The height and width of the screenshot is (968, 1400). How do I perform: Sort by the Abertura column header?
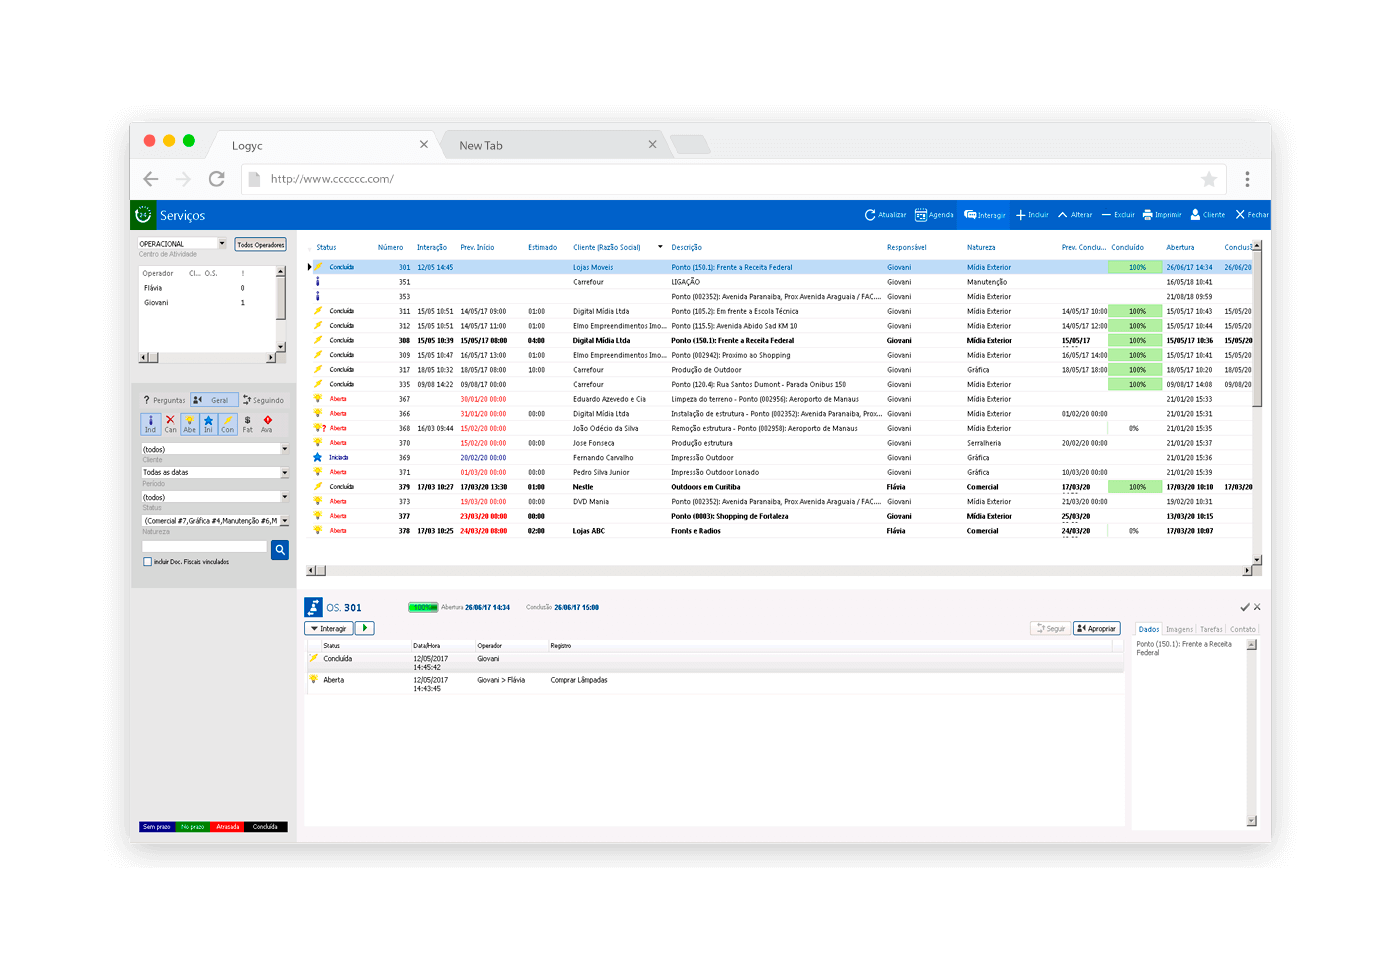pos(1180,247)
